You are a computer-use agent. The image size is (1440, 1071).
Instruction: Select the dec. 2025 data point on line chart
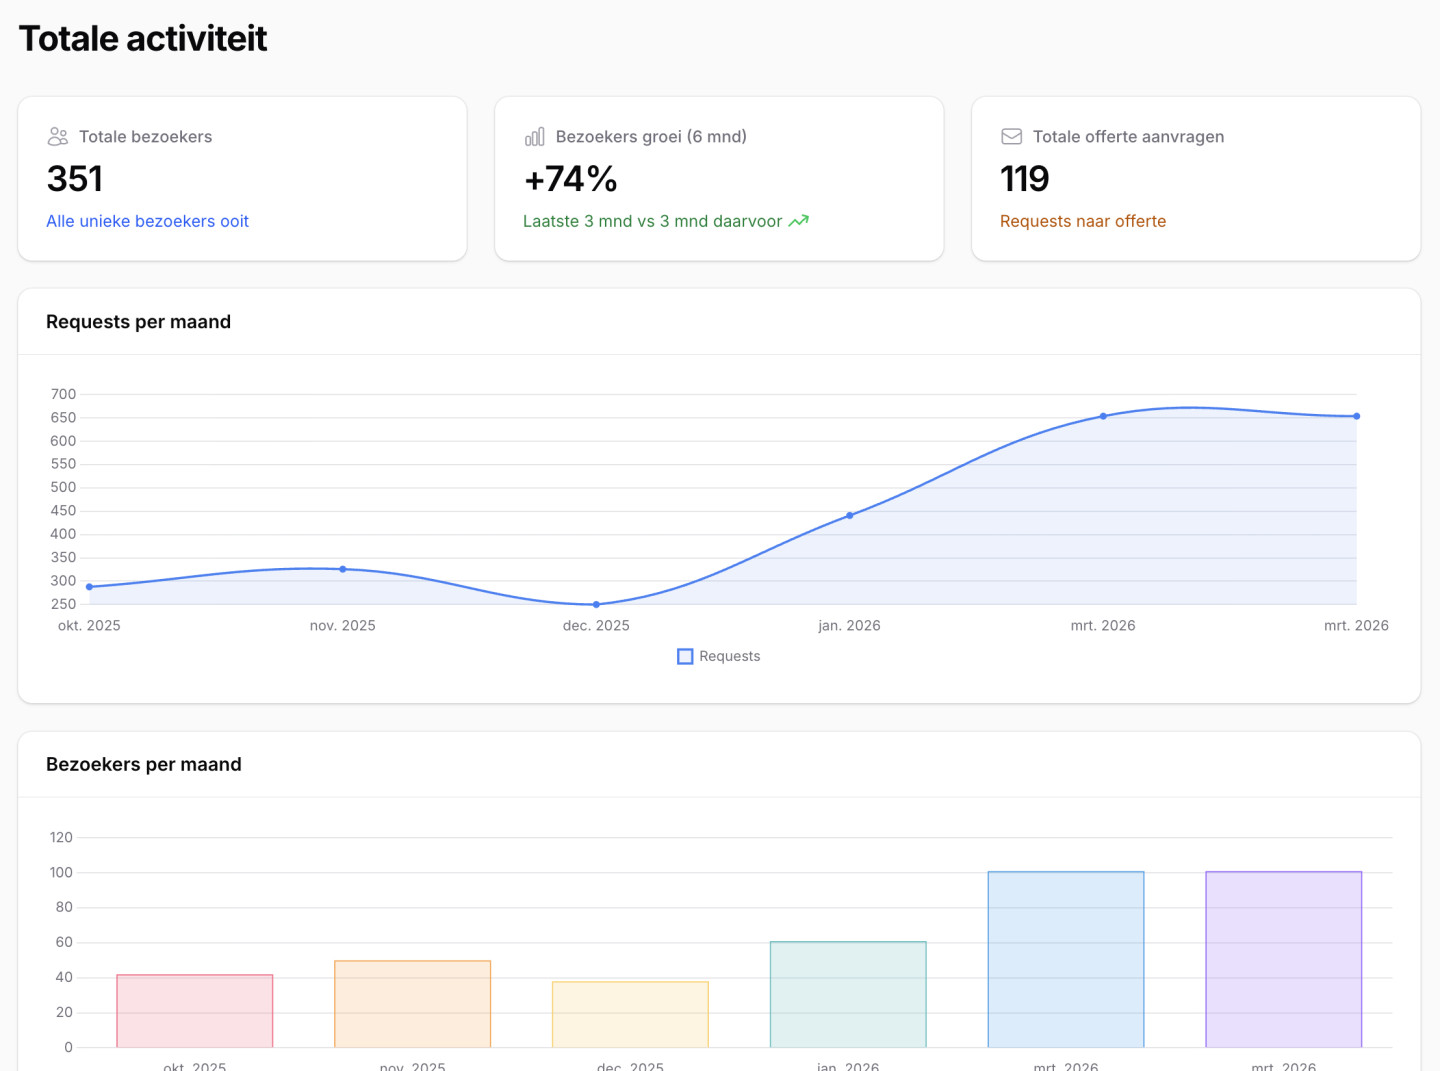(x=596, y=604)
